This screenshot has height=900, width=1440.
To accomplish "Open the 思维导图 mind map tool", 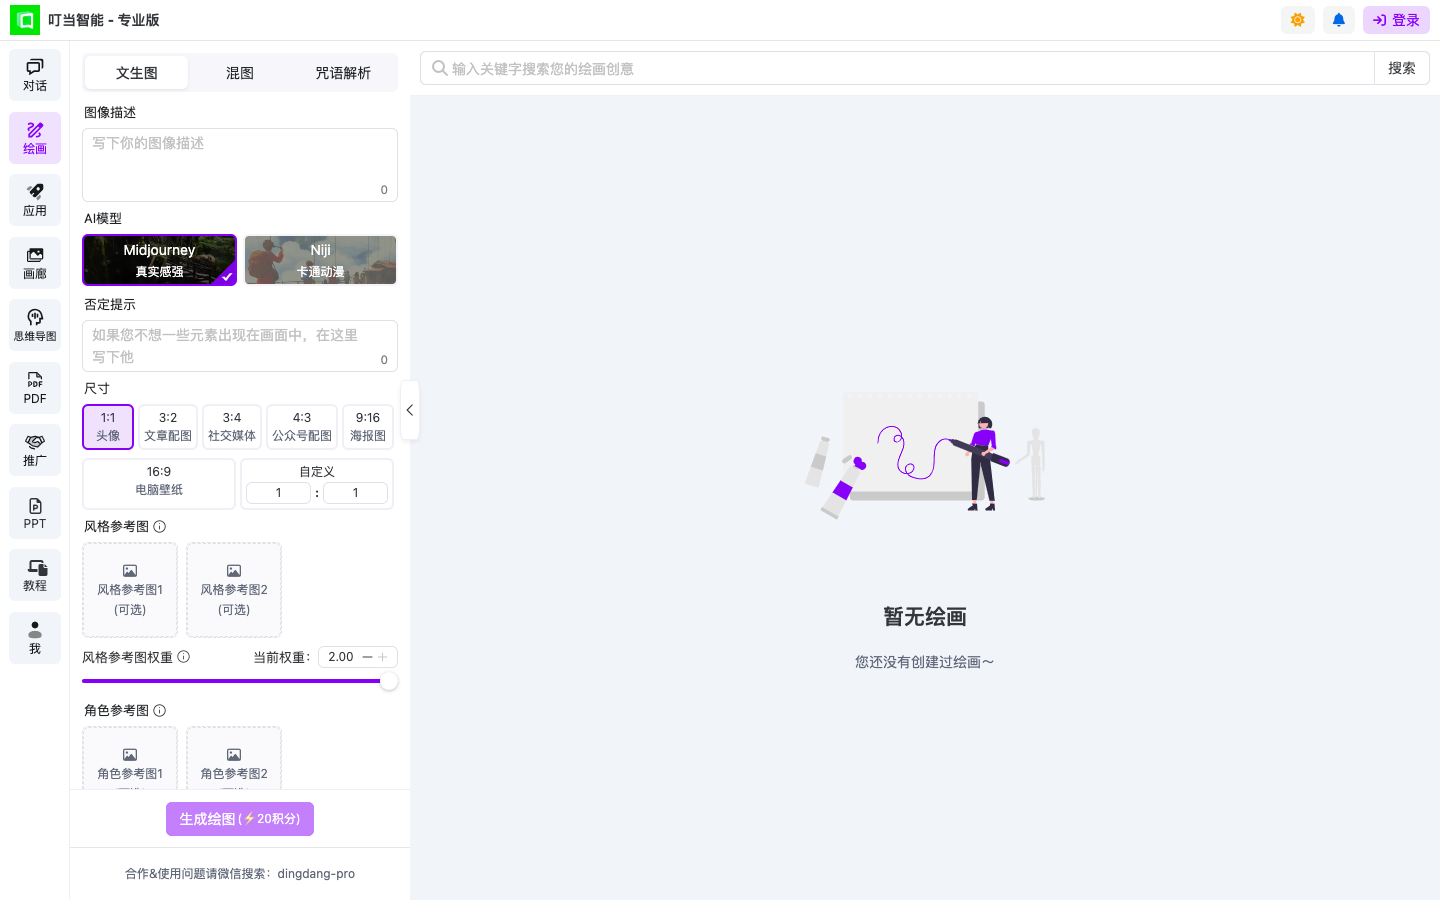I will pyautogui.click(x=34, y=324).
